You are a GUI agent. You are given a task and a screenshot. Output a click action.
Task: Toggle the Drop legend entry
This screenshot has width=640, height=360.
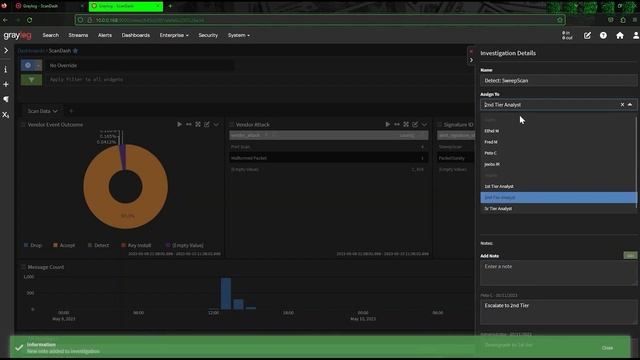pos(33,245)
